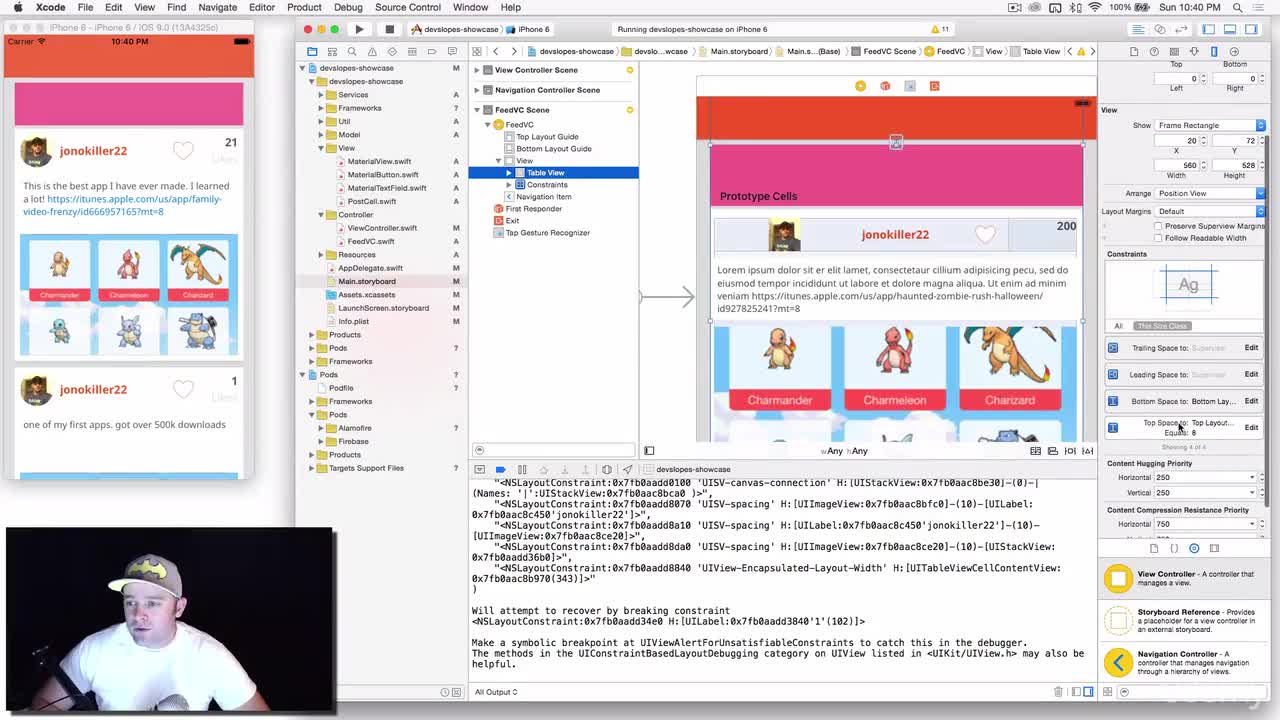Show the Project navigator folder icon
This screenshot has height=720, width=1280.
point(312,51)
